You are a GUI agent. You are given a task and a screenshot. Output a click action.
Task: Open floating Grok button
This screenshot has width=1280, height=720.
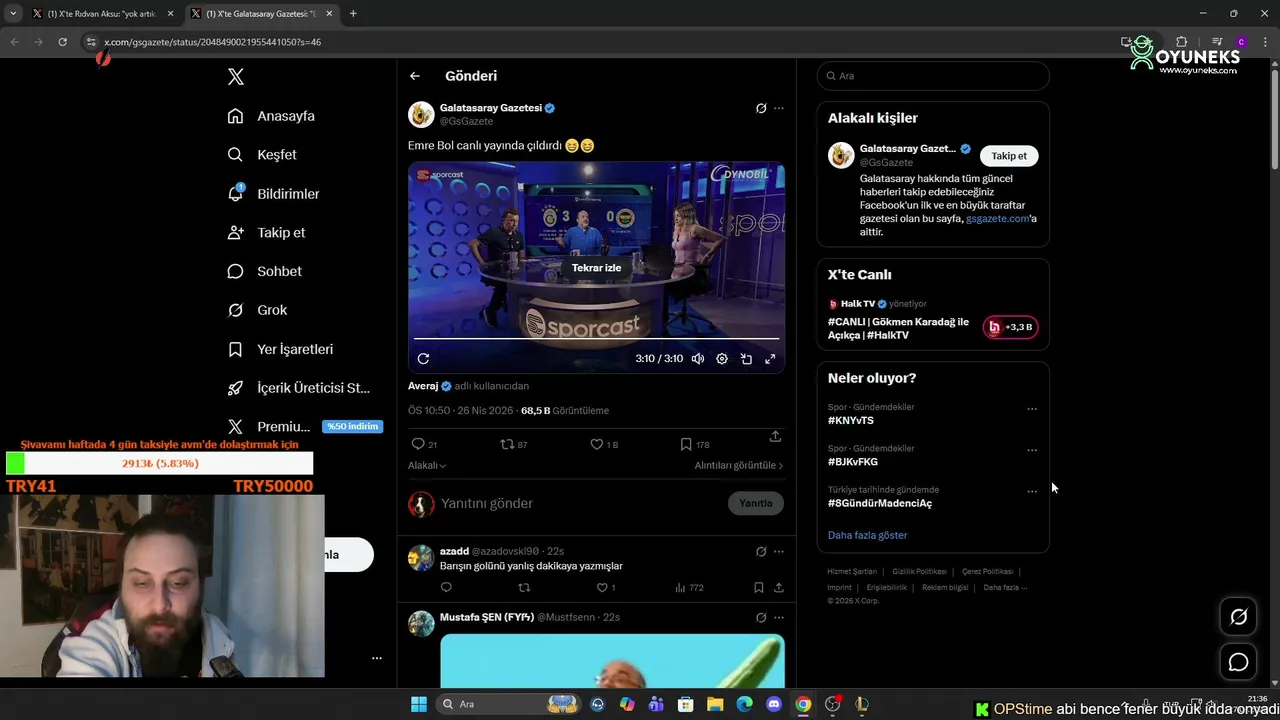[1238, 617]
